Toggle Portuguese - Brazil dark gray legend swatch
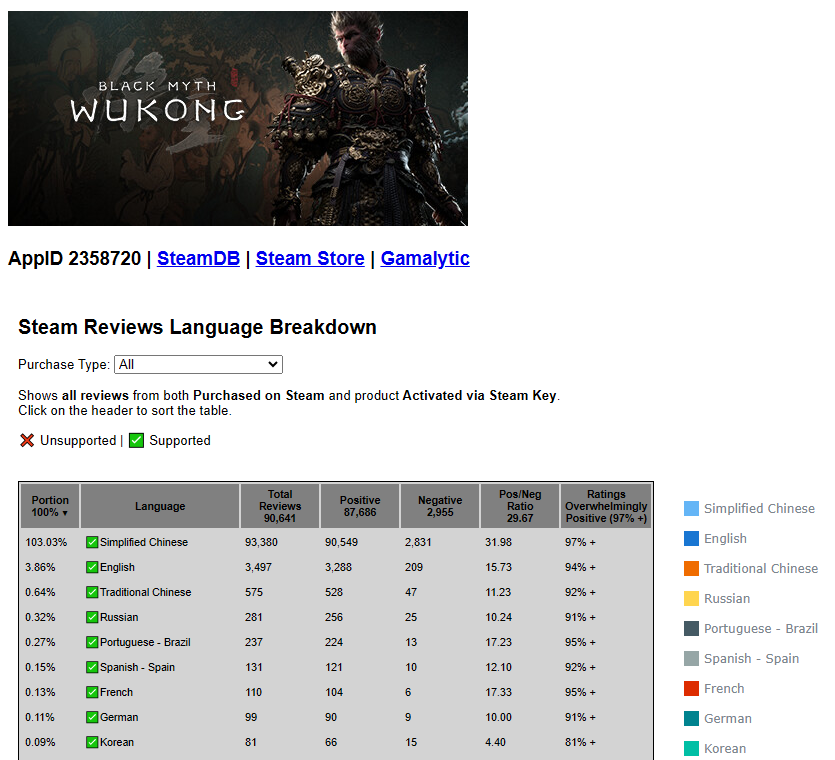 (691, 628)
